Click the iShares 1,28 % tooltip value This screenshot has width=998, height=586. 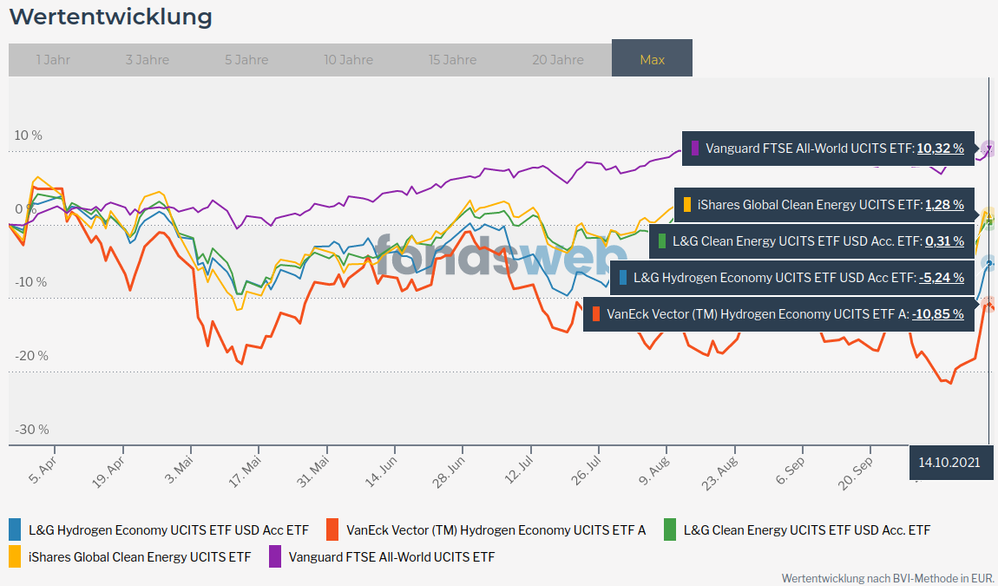944,205
